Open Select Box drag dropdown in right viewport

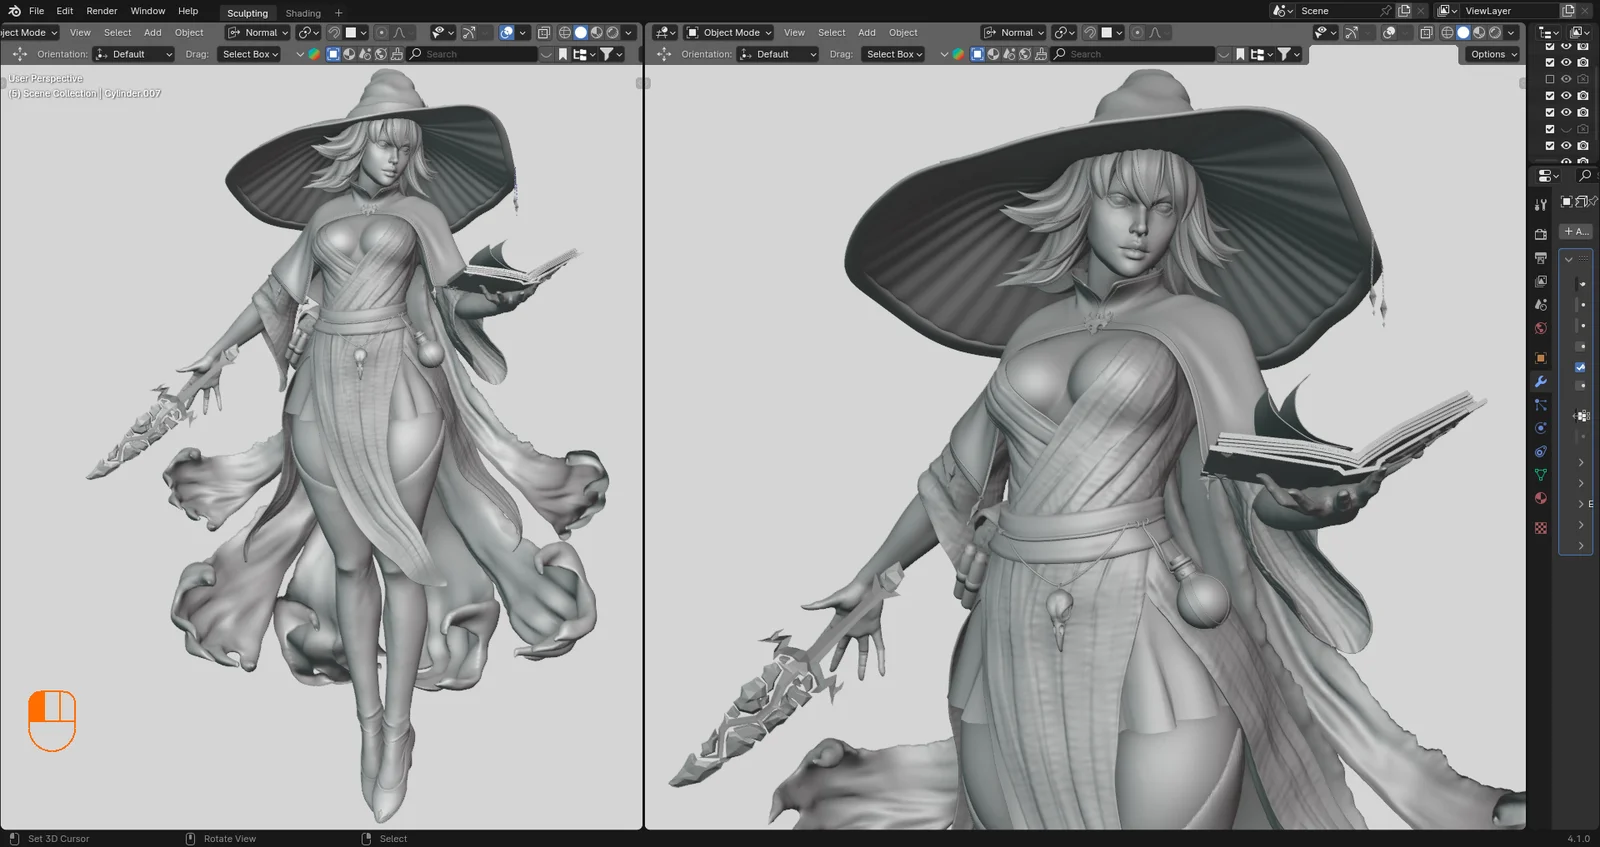click(893, 54)
